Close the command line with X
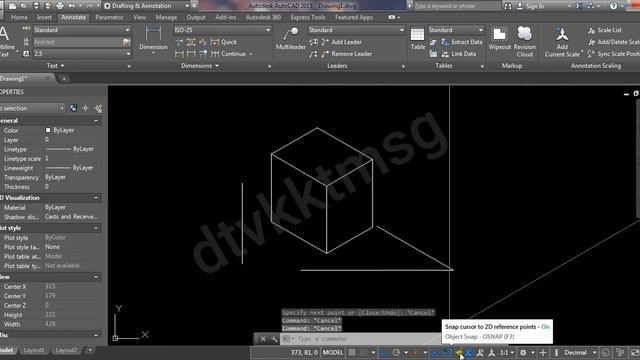The height and width of the screenshot is (360, 640). tap(263, 339)
